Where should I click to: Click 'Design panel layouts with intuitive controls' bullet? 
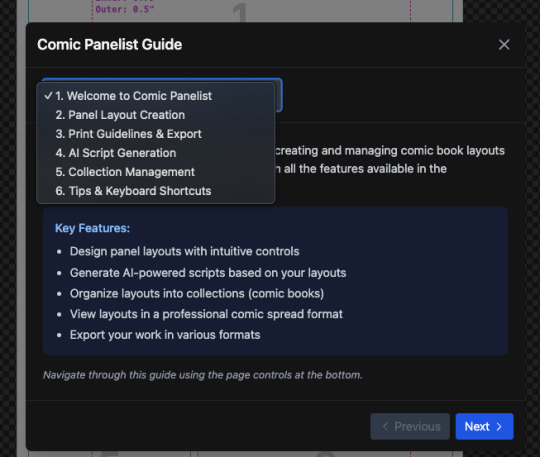coord(185,251)
